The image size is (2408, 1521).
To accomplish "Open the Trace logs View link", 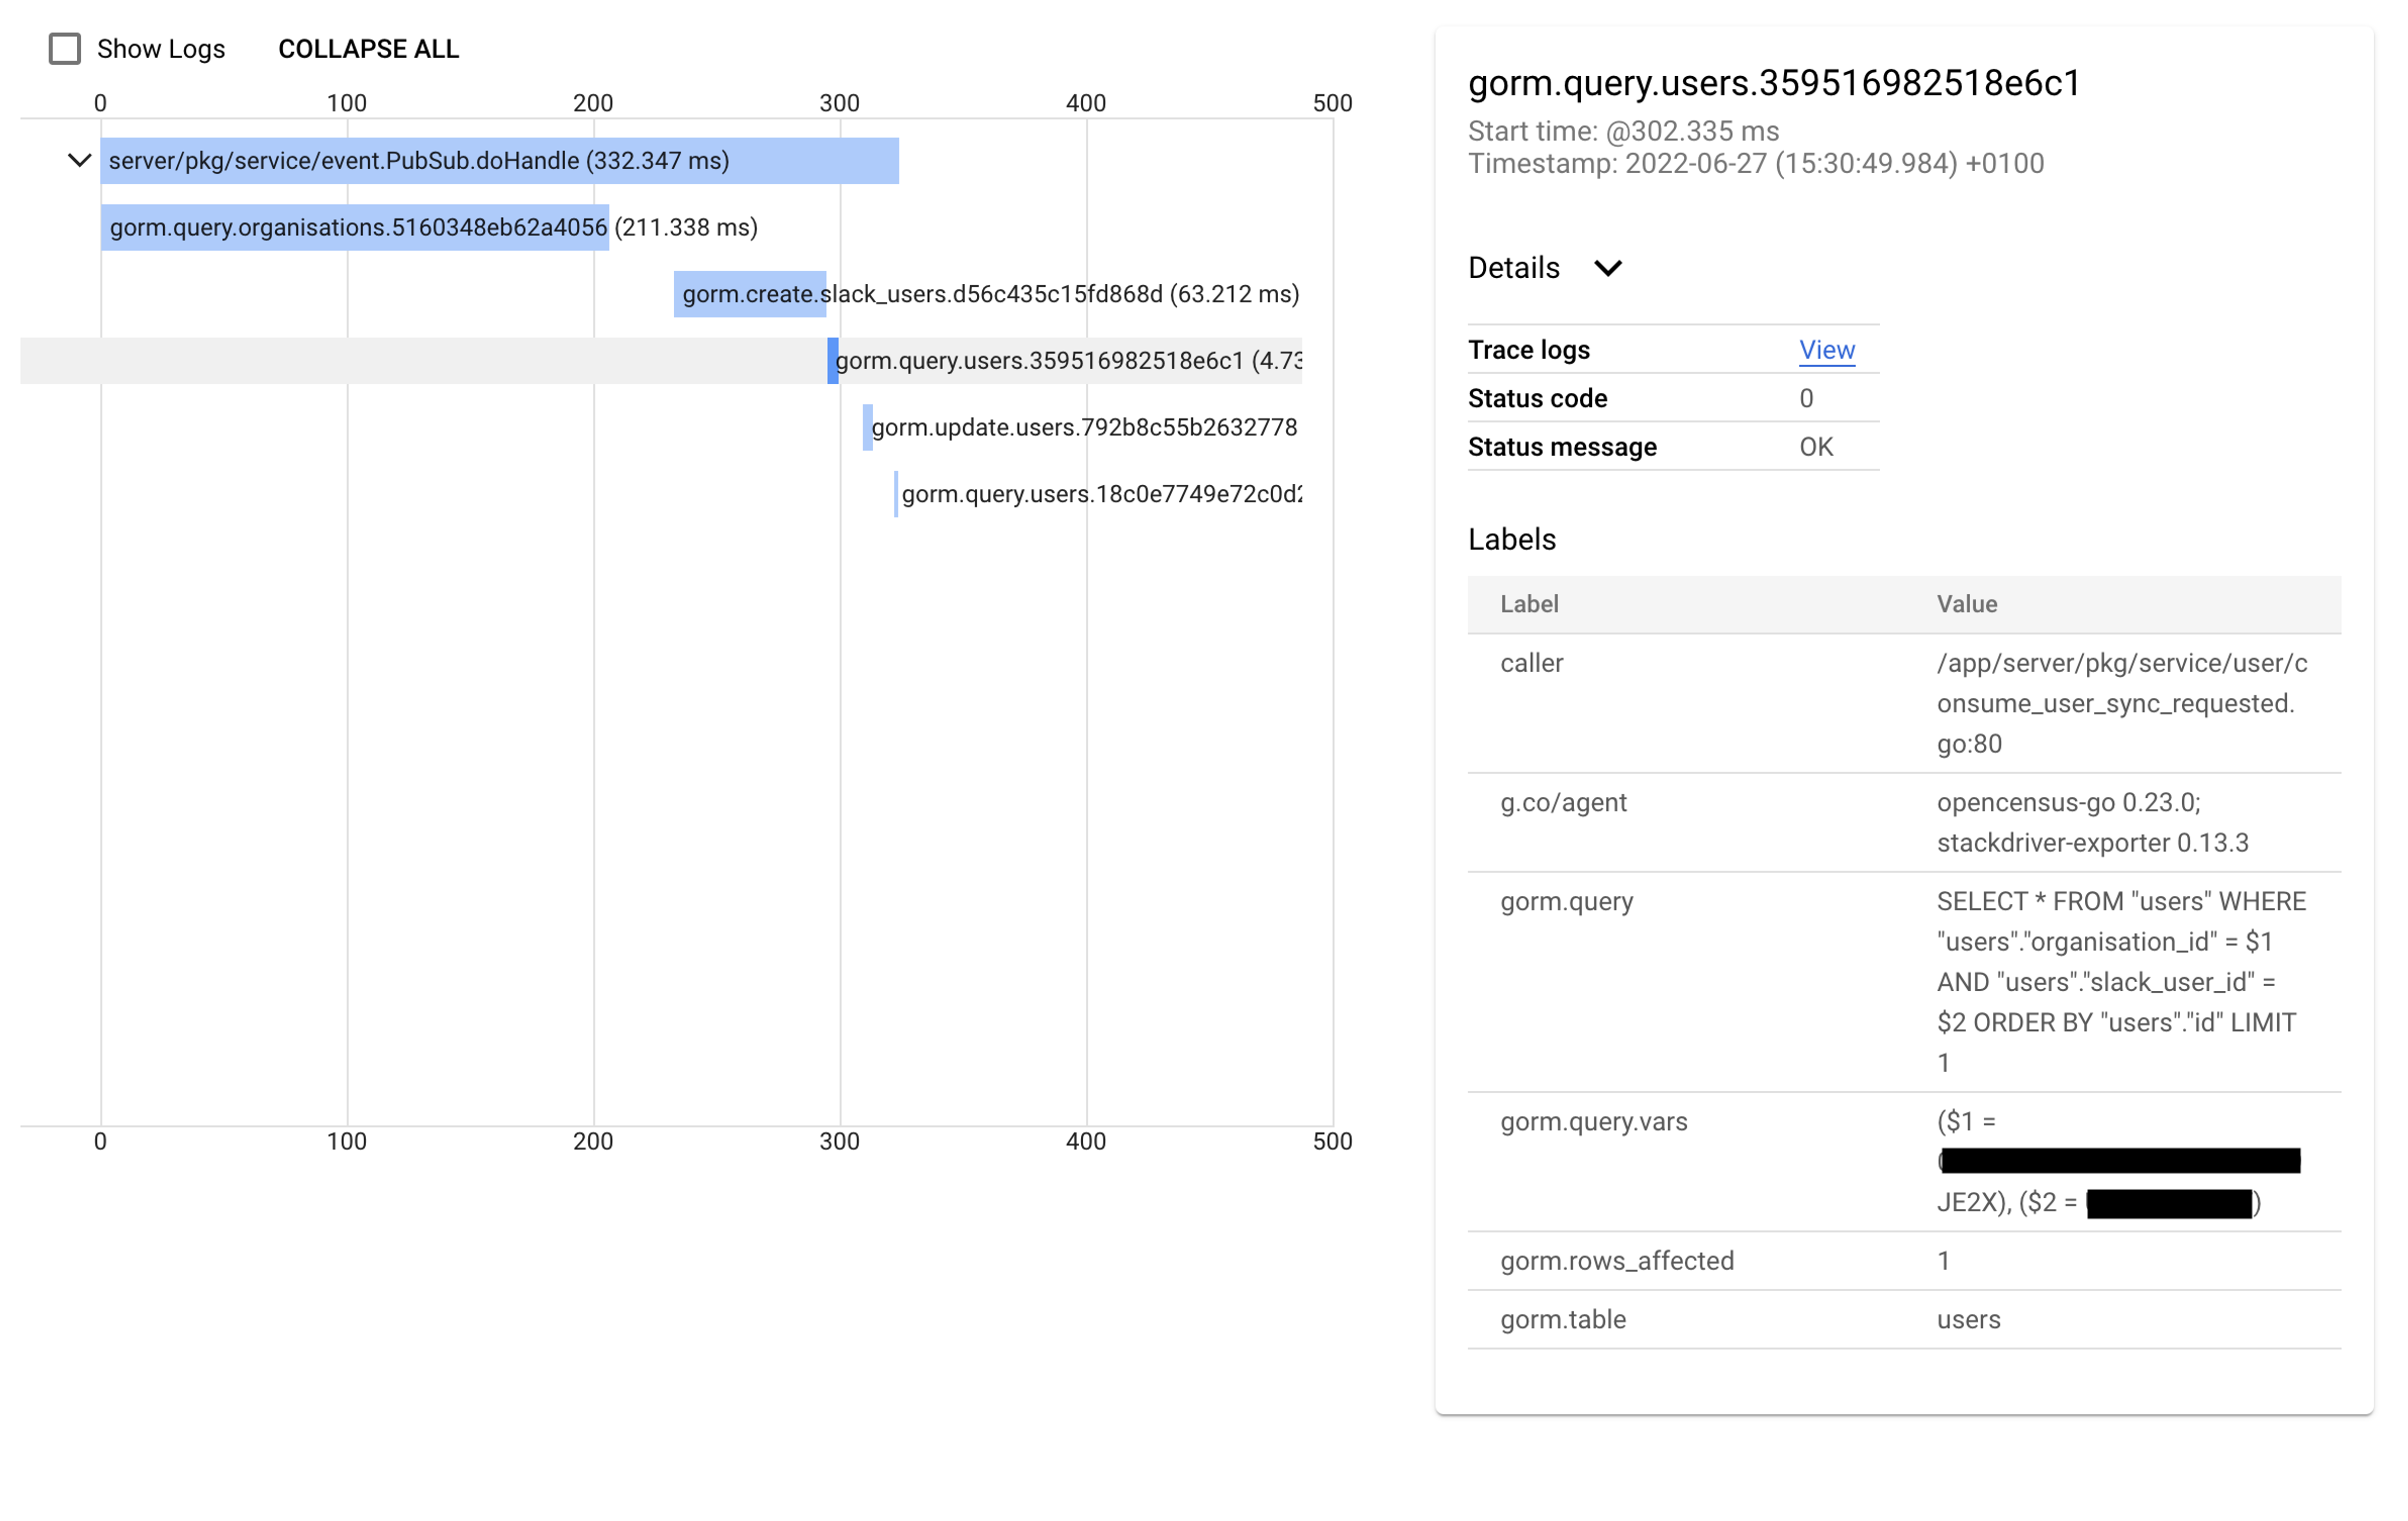I will pyautogui.click(x=1826, y=350).
